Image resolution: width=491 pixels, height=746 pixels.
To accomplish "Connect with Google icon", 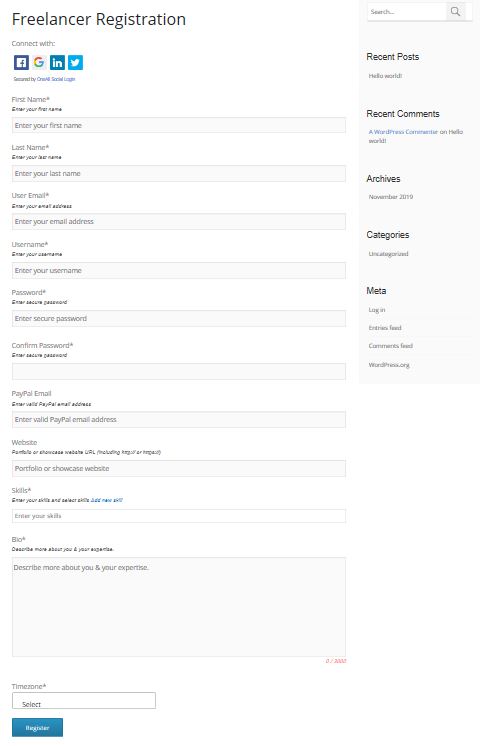I will (x=39, y=62).
